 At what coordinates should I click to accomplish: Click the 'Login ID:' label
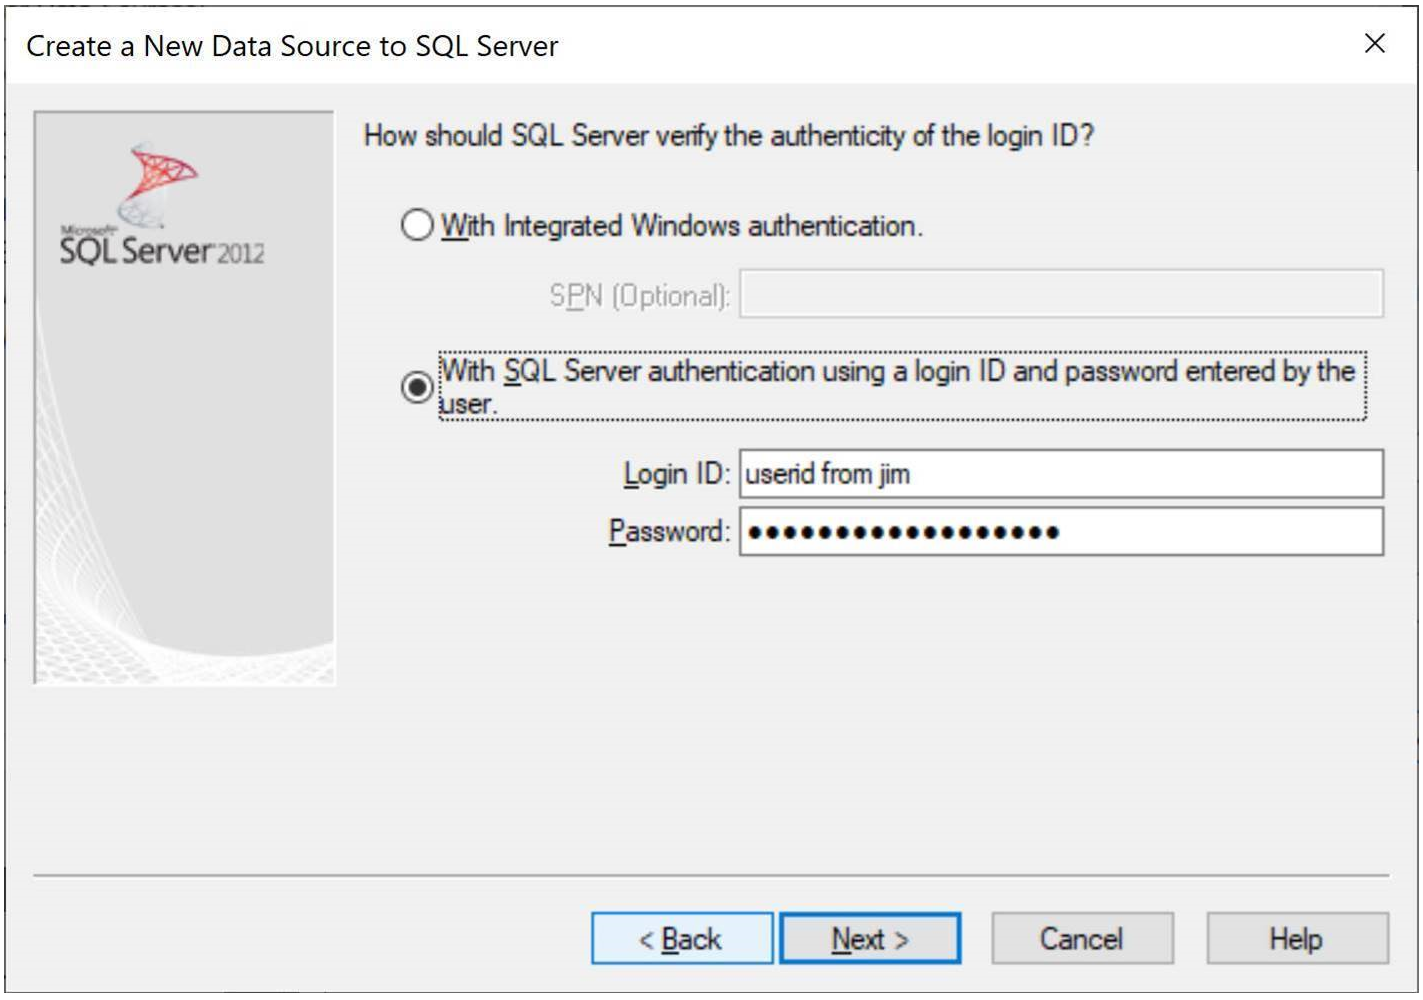pos(677,474)
